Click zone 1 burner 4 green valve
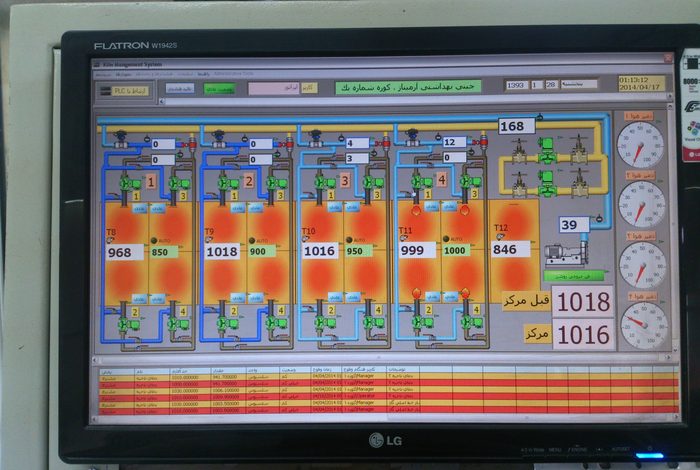 pos(178,324)
